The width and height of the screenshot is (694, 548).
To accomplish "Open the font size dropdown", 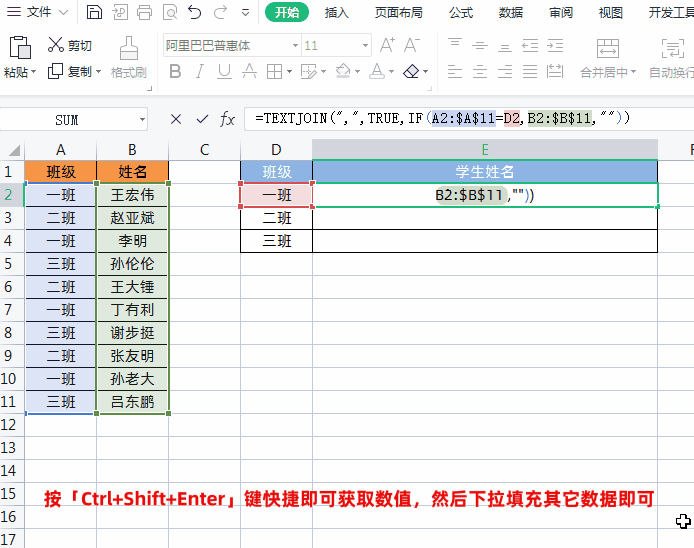I will 365,46.
